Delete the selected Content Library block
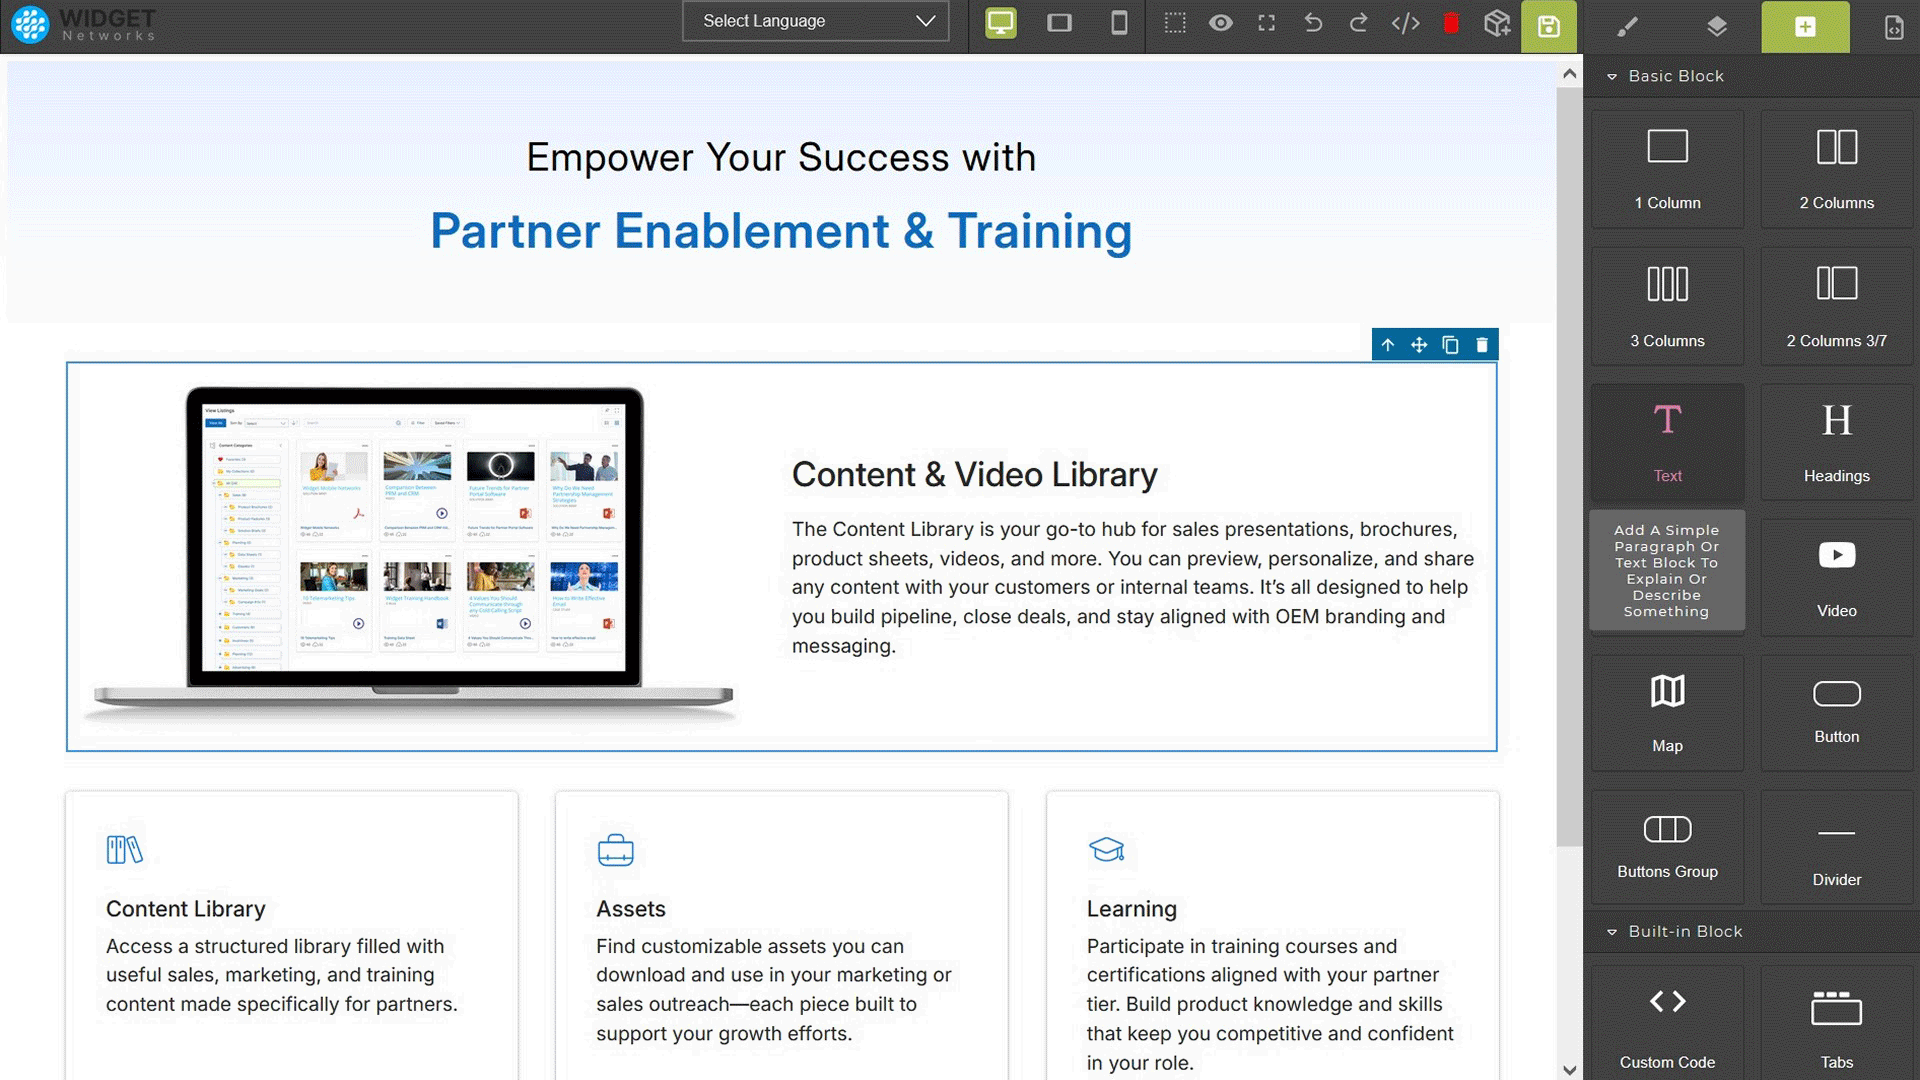Screen dimensions: 1920x1080 coord(1483,344)
